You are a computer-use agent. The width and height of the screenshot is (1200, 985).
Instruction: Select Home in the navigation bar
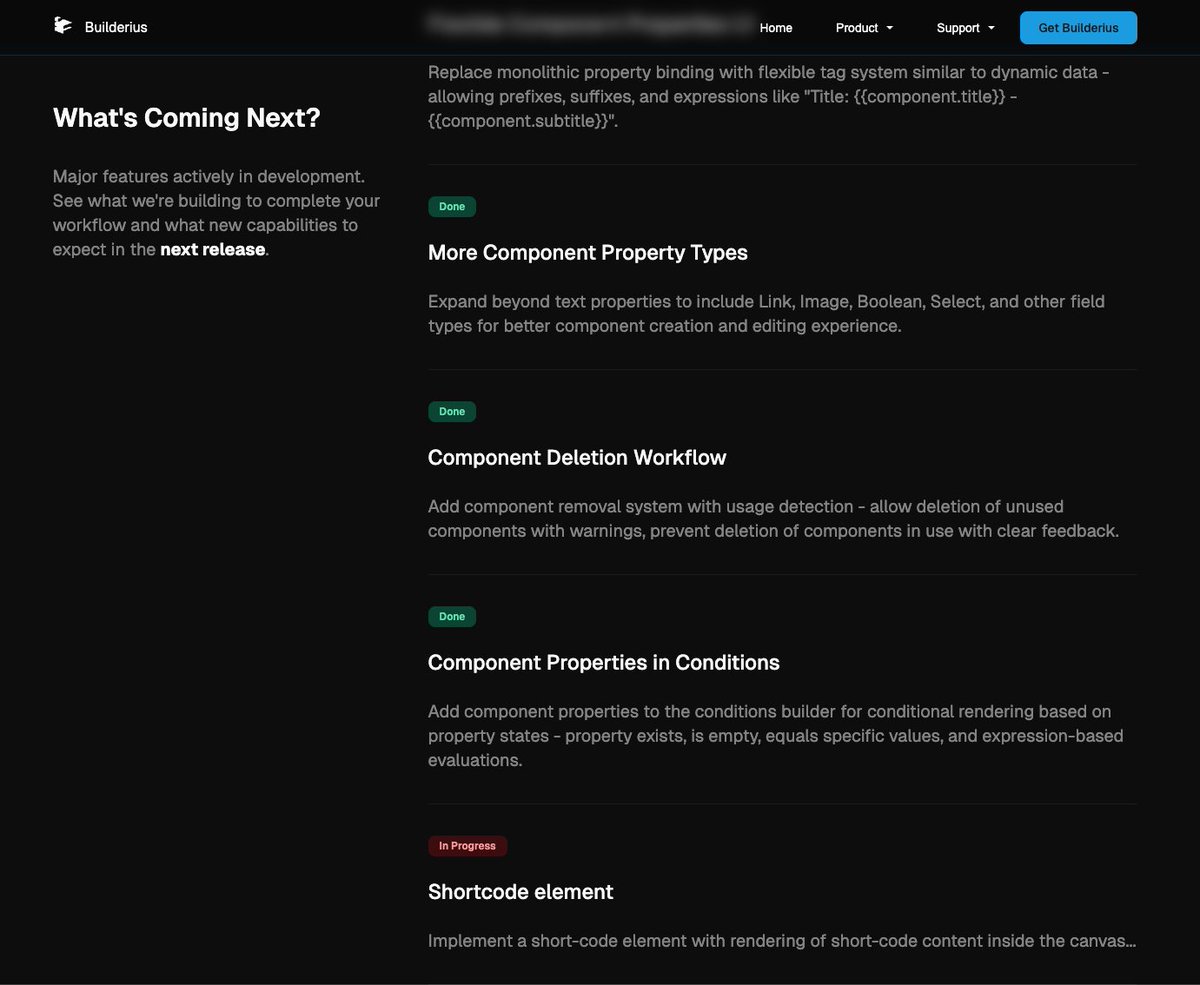775,28
